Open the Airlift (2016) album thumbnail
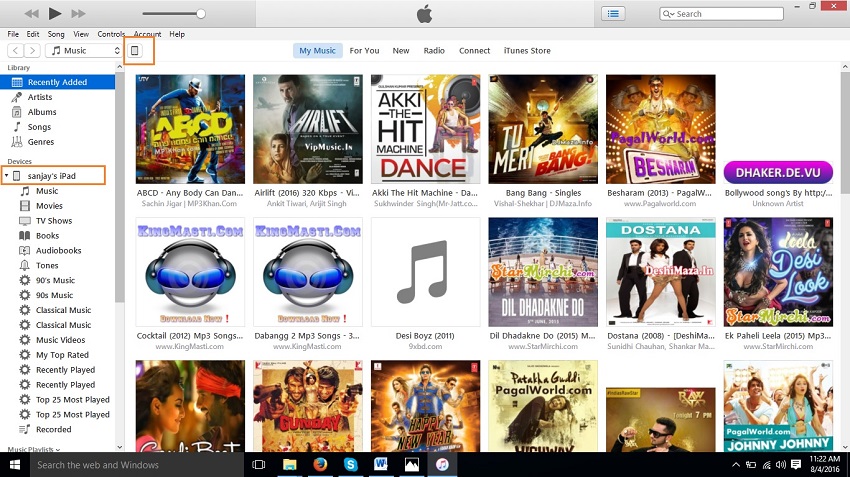Viewport: 850px width, 477px height. (x=307, y=129)
